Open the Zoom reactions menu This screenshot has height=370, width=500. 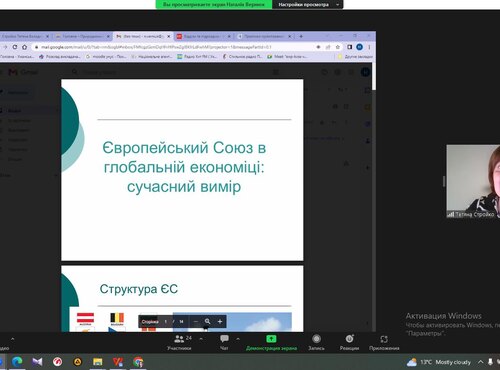[349, 342]
